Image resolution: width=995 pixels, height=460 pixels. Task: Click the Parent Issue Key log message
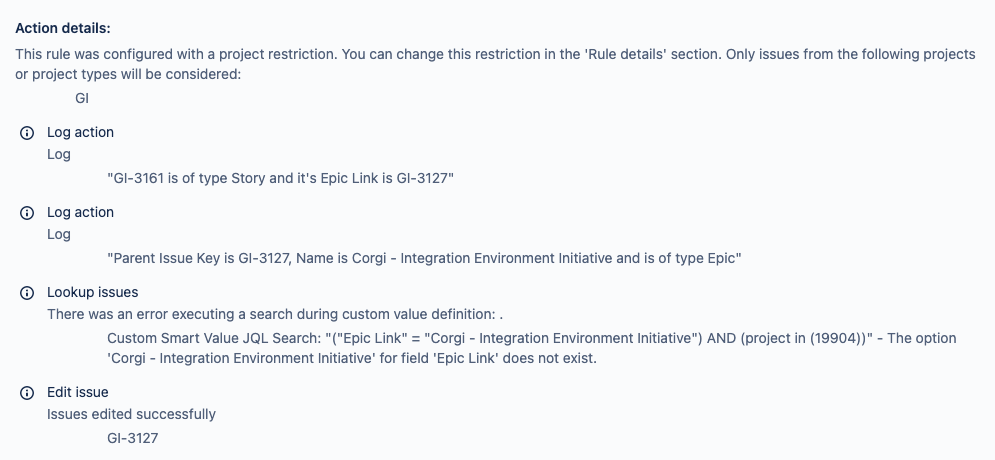[424, 258]
